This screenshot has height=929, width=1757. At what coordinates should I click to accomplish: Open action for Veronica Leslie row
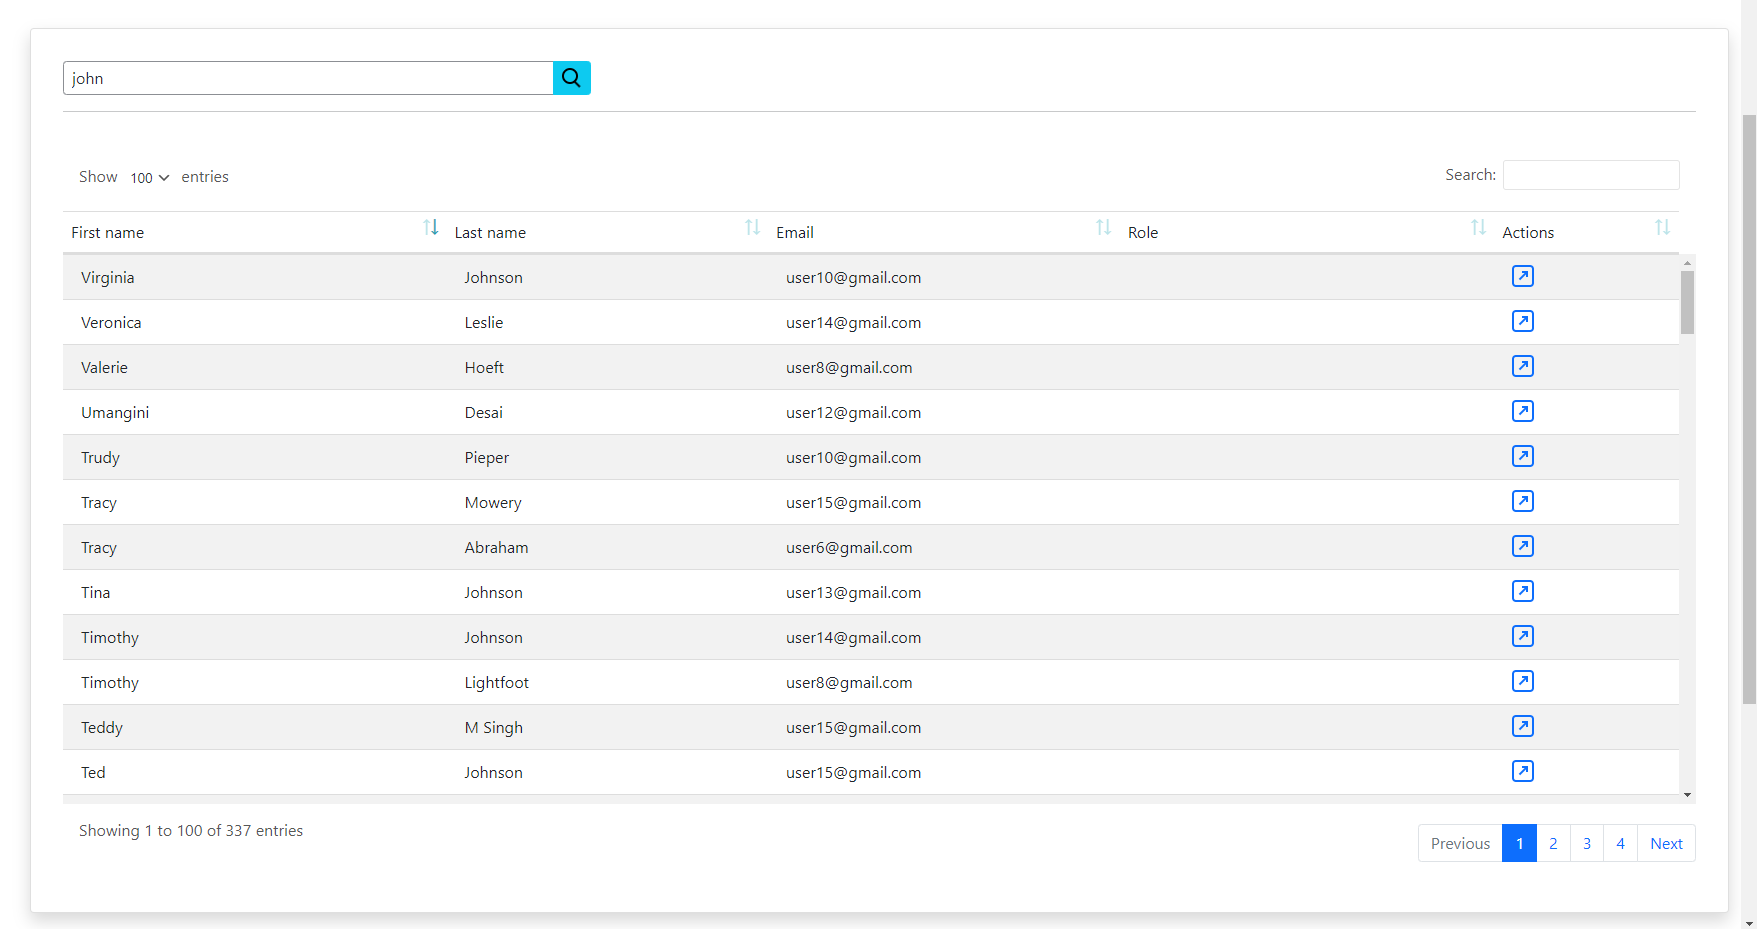tap(1522, 321)
